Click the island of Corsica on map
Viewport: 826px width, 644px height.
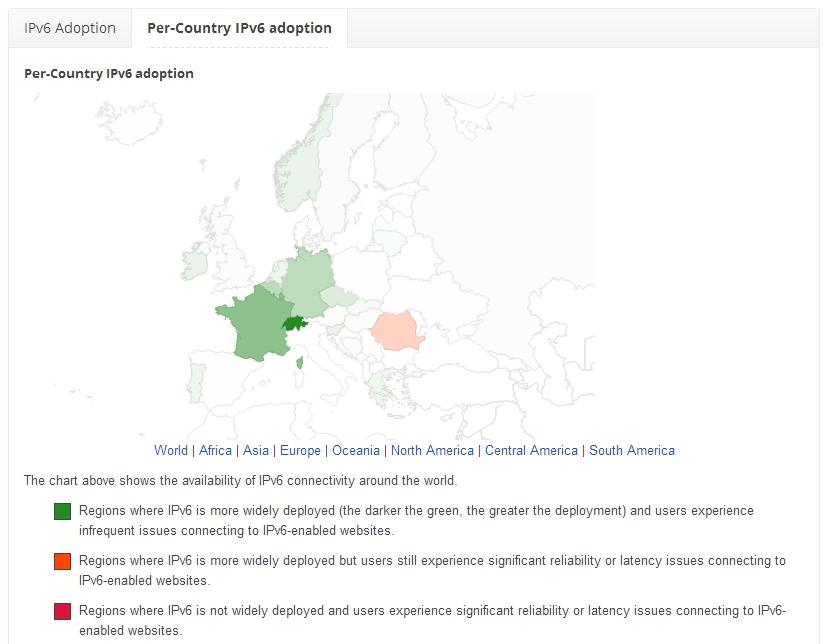click(301, 361)
